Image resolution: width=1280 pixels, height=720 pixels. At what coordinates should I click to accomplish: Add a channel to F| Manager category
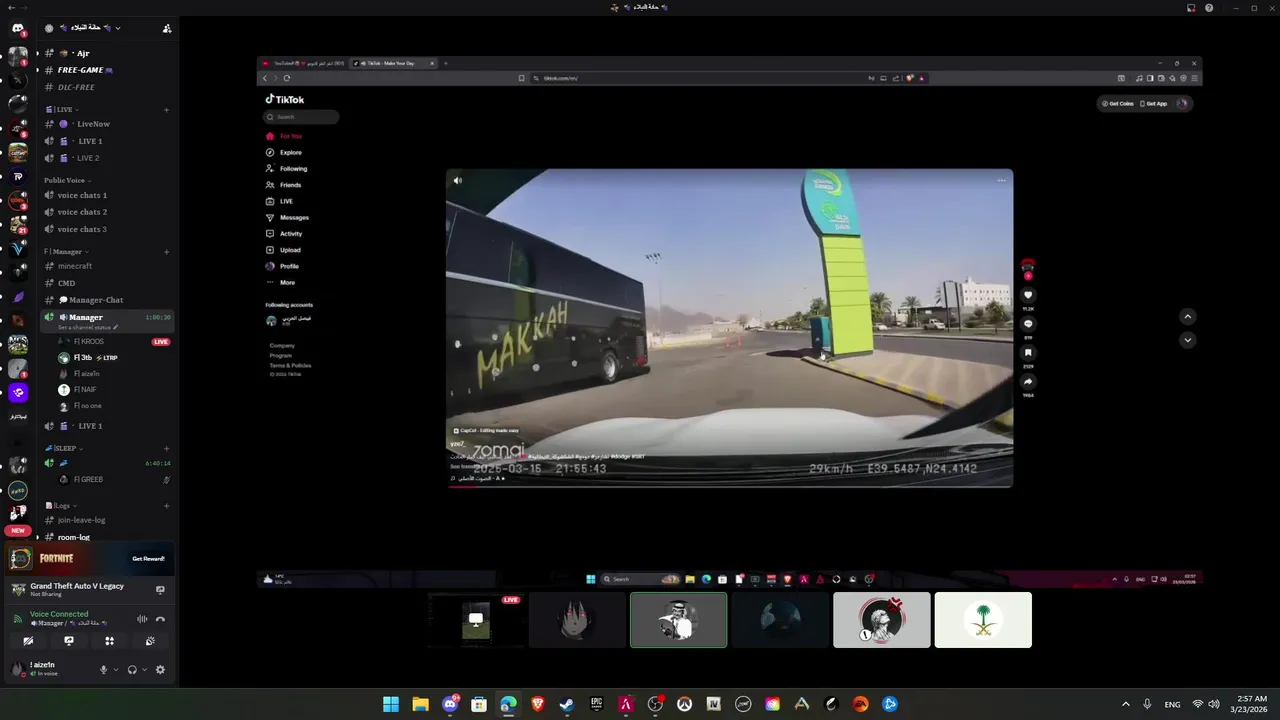point(166,252)
